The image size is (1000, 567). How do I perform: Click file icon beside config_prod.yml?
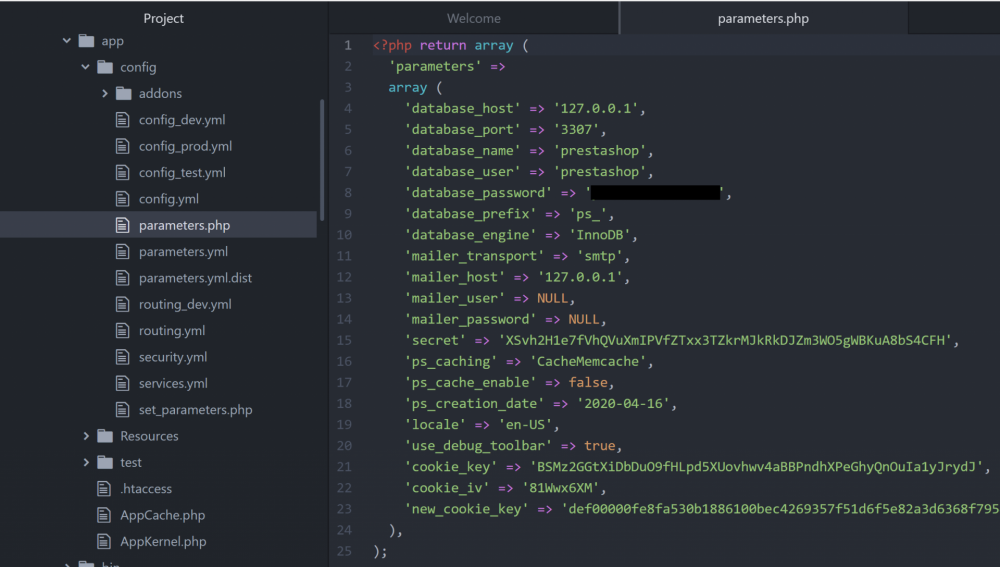pyautogui.click(x=122, y=146)
